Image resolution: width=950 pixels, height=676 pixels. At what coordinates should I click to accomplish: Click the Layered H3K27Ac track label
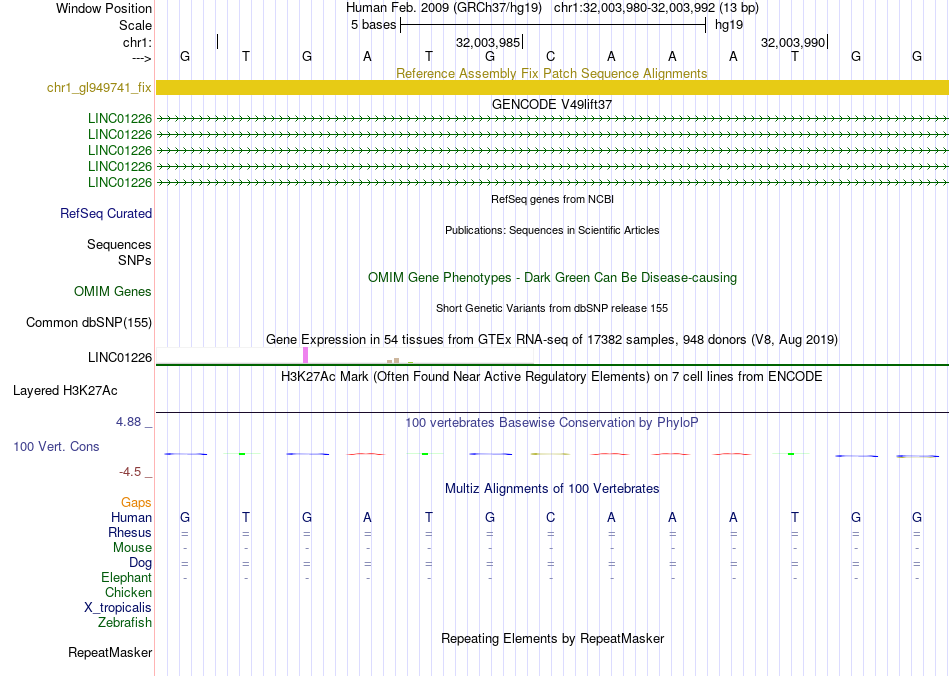tap(65, 391)
